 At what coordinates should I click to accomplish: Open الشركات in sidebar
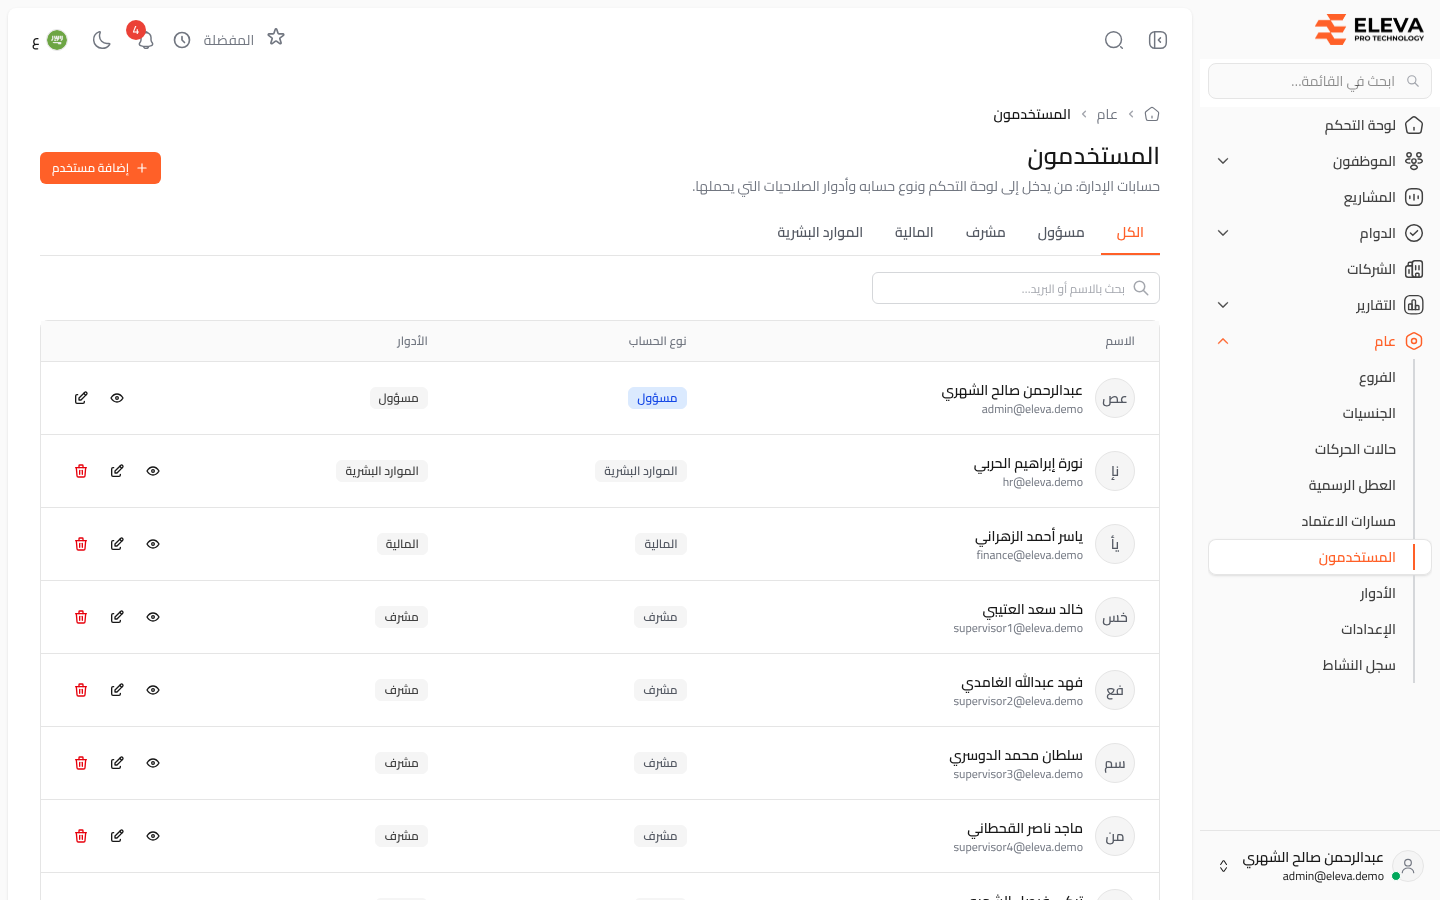click(x=1320, y=269)
